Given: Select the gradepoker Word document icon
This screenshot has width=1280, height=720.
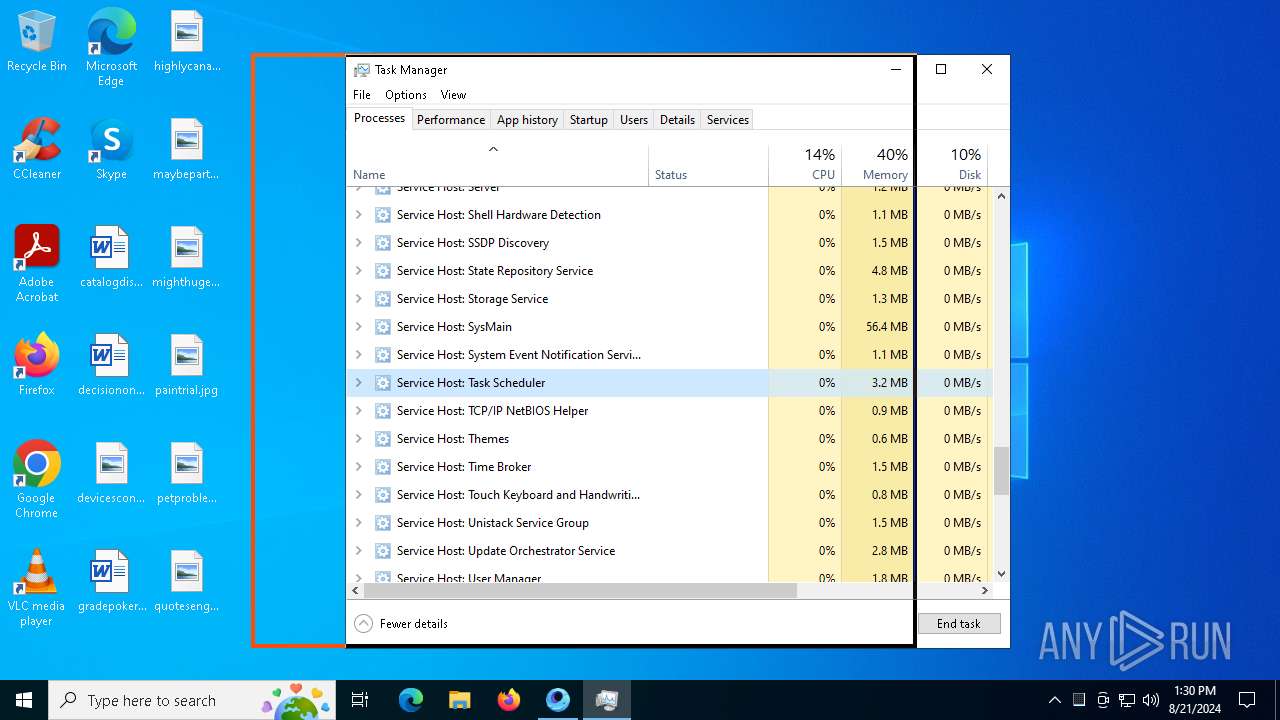Looking at the screenshot, I should tap(111, 581).
